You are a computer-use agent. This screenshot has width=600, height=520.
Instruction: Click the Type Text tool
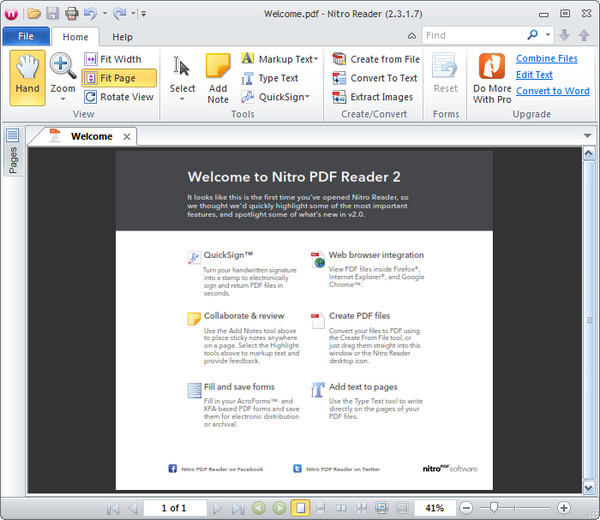point(269,78)
